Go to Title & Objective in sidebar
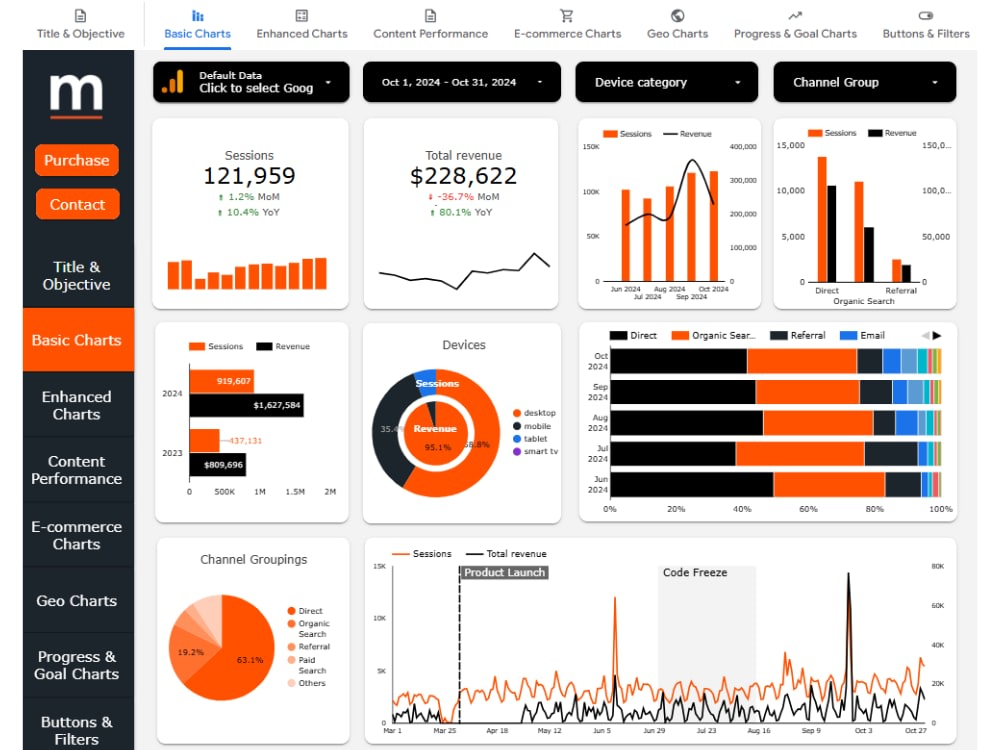Image resolution: width=1000 pixels, height=750 pixels. 77,276
